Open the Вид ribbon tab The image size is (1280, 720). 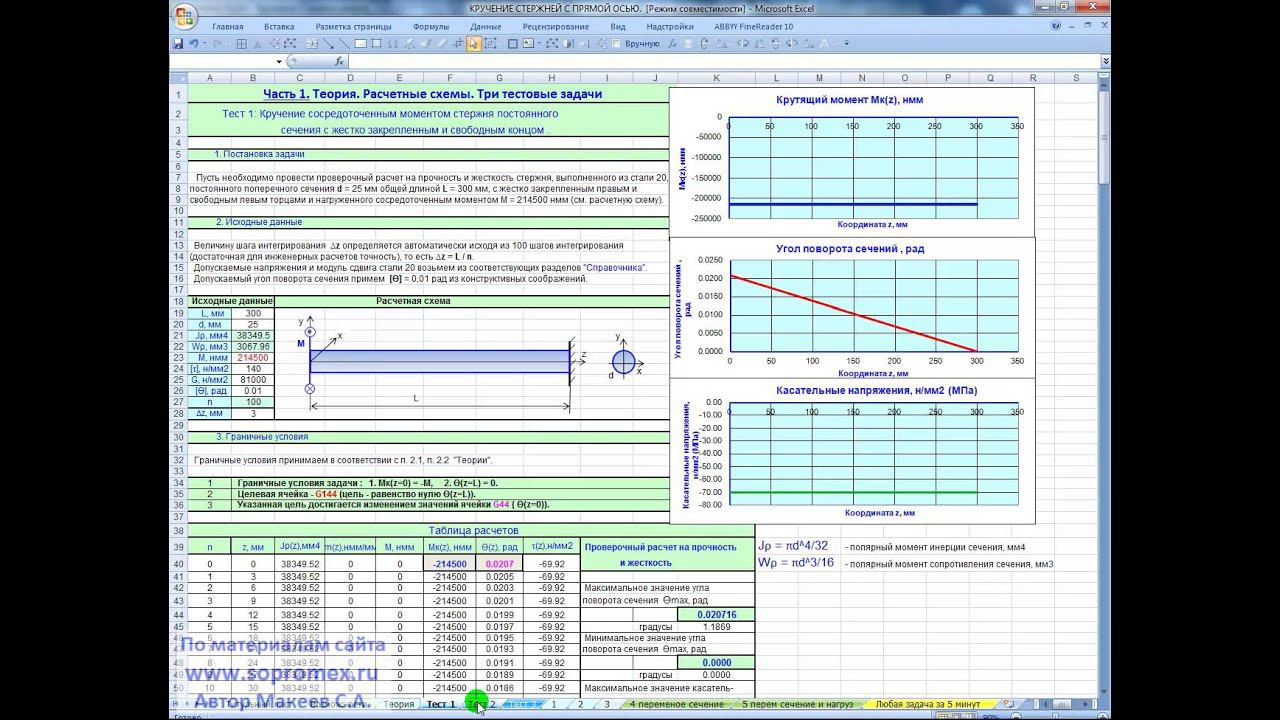click(618, 27)
